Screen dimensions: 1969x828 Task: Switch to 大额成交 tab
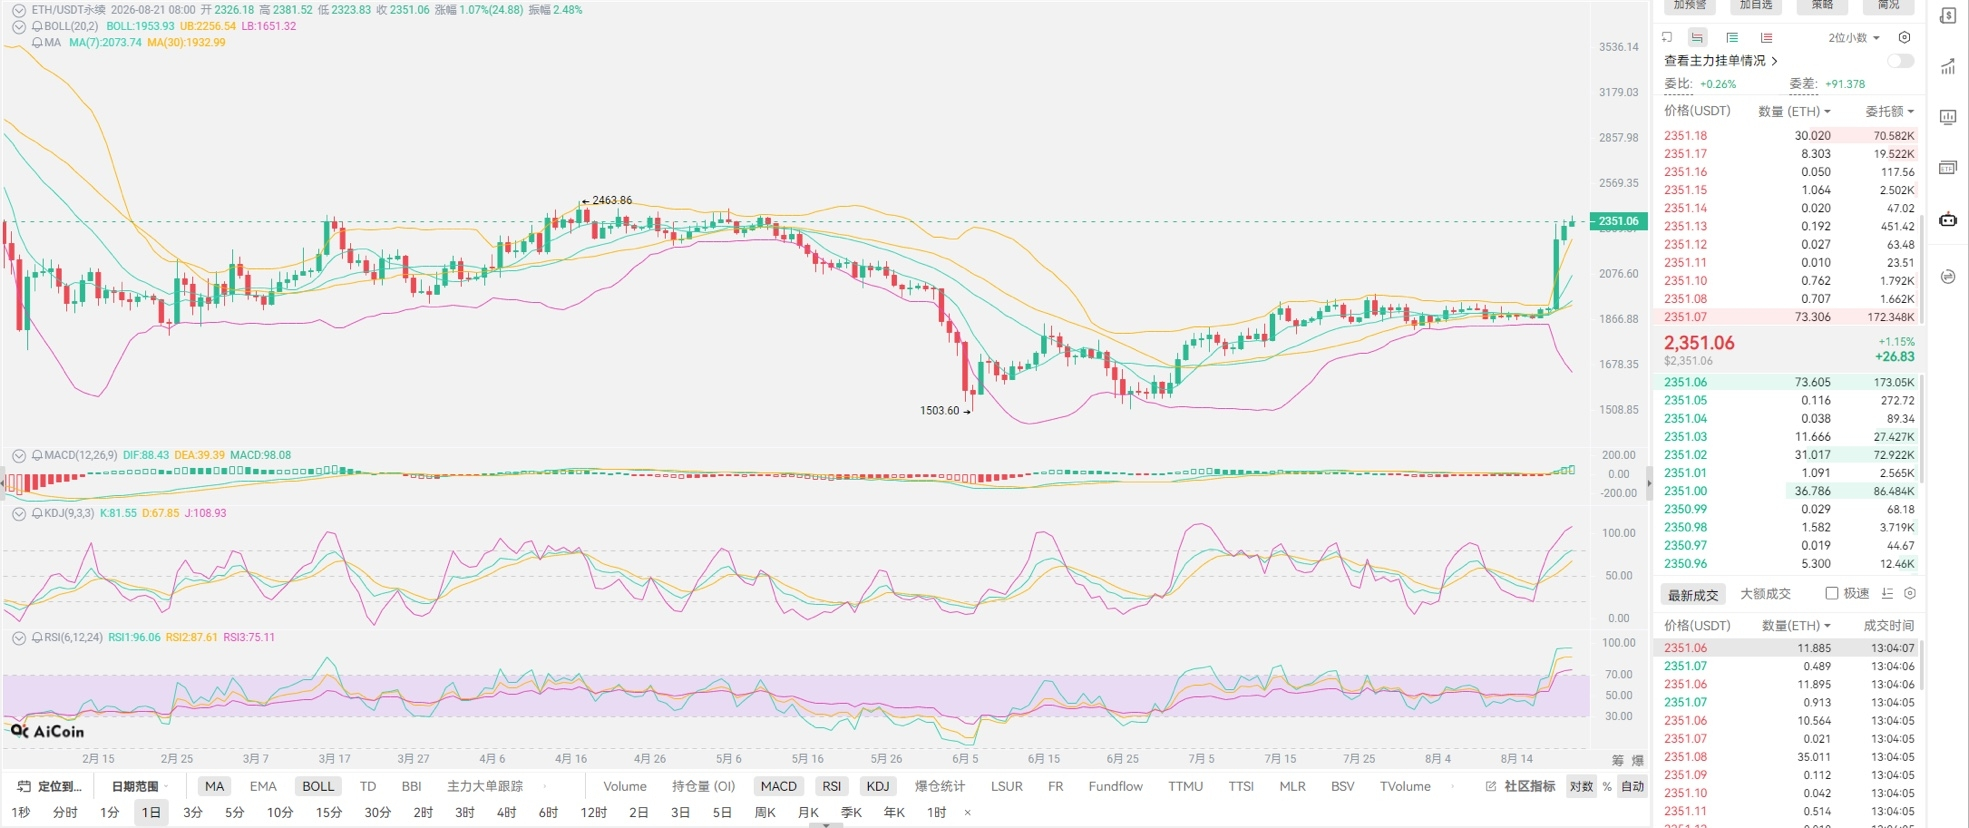(x=1765, y=594)
